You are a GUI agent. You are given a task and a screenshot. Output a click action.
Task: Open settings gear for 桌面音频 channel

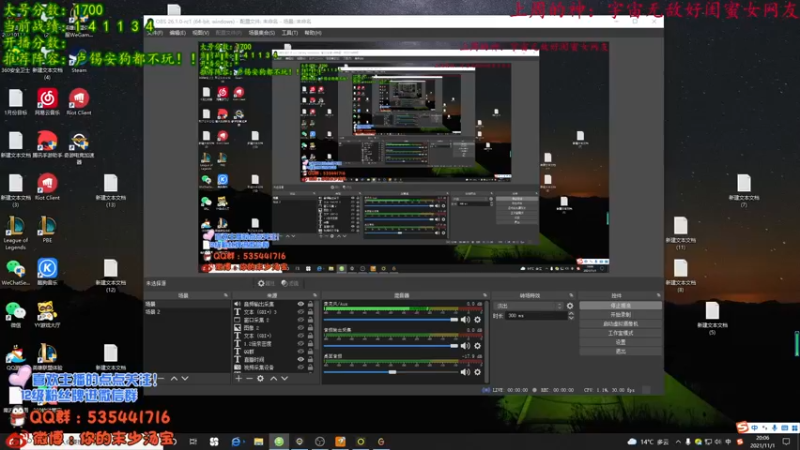coord(478,372)
